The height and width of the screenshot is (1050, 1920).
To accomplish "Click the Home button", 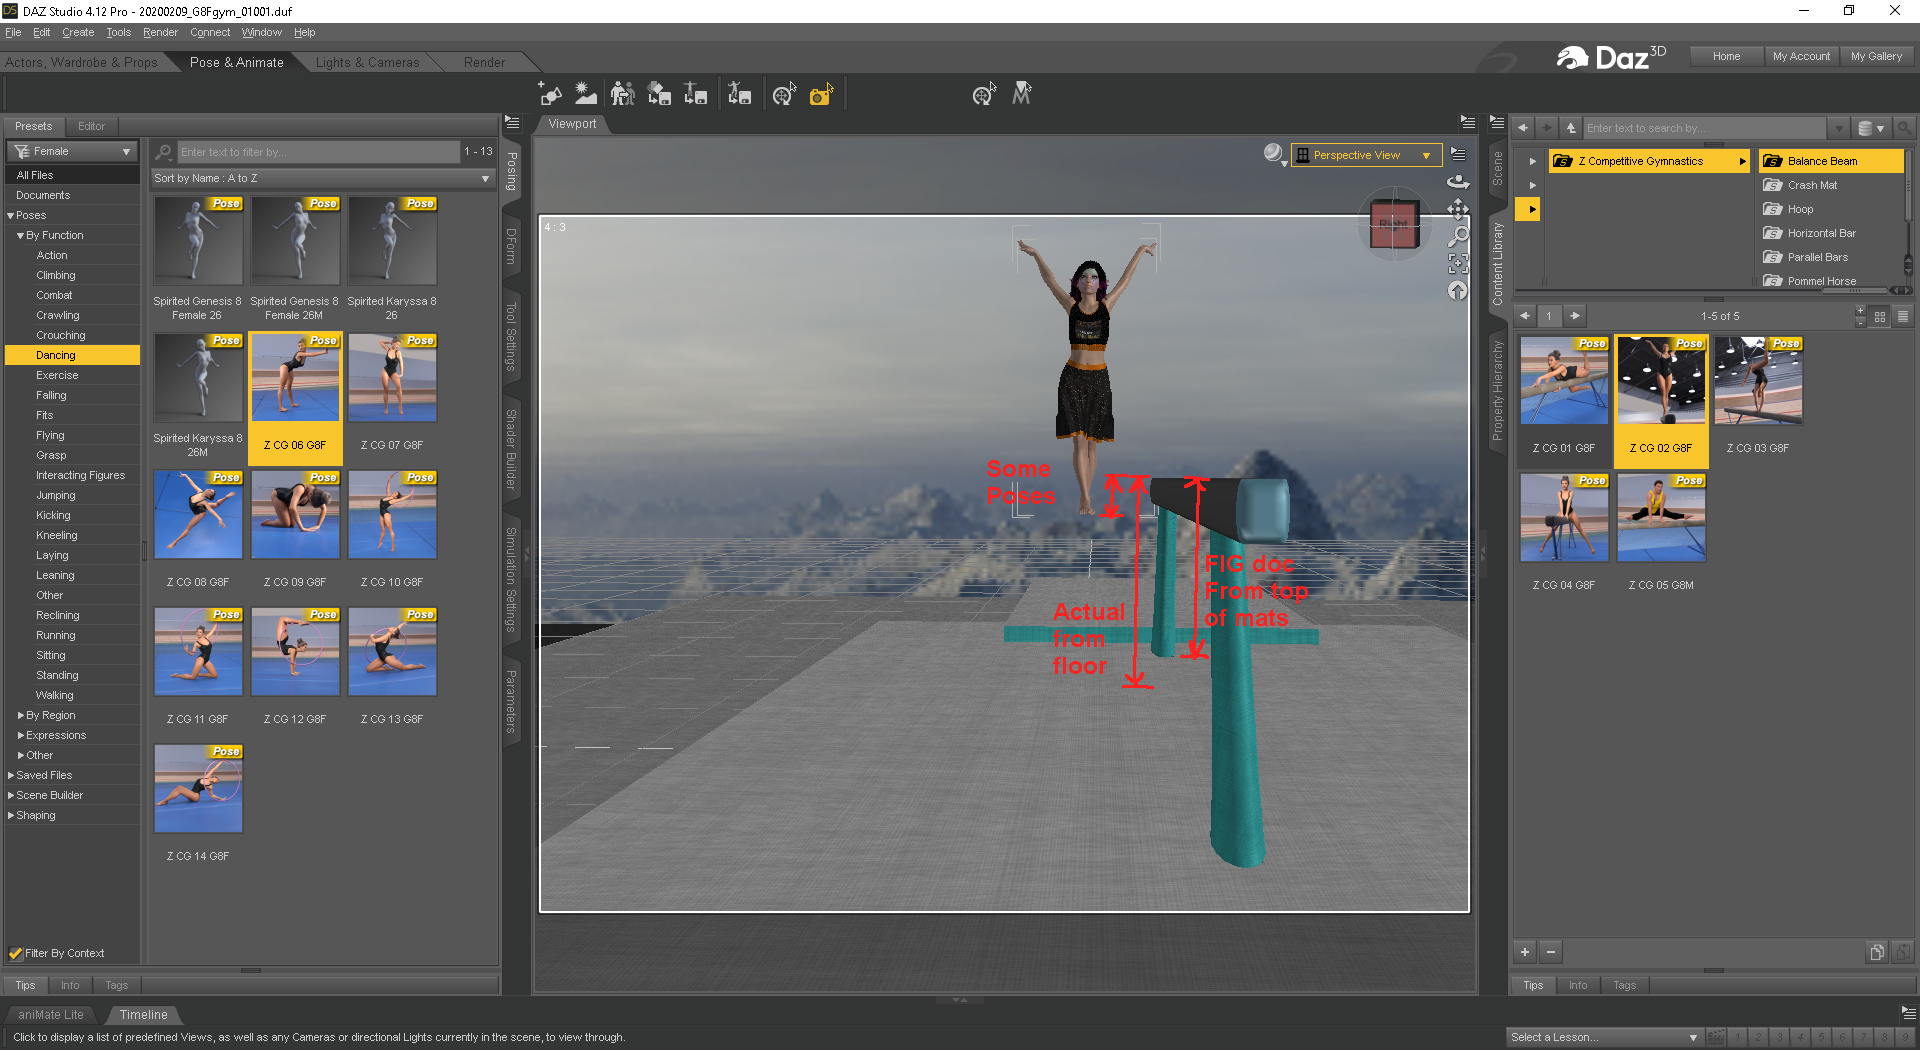I will (1726, 56).
